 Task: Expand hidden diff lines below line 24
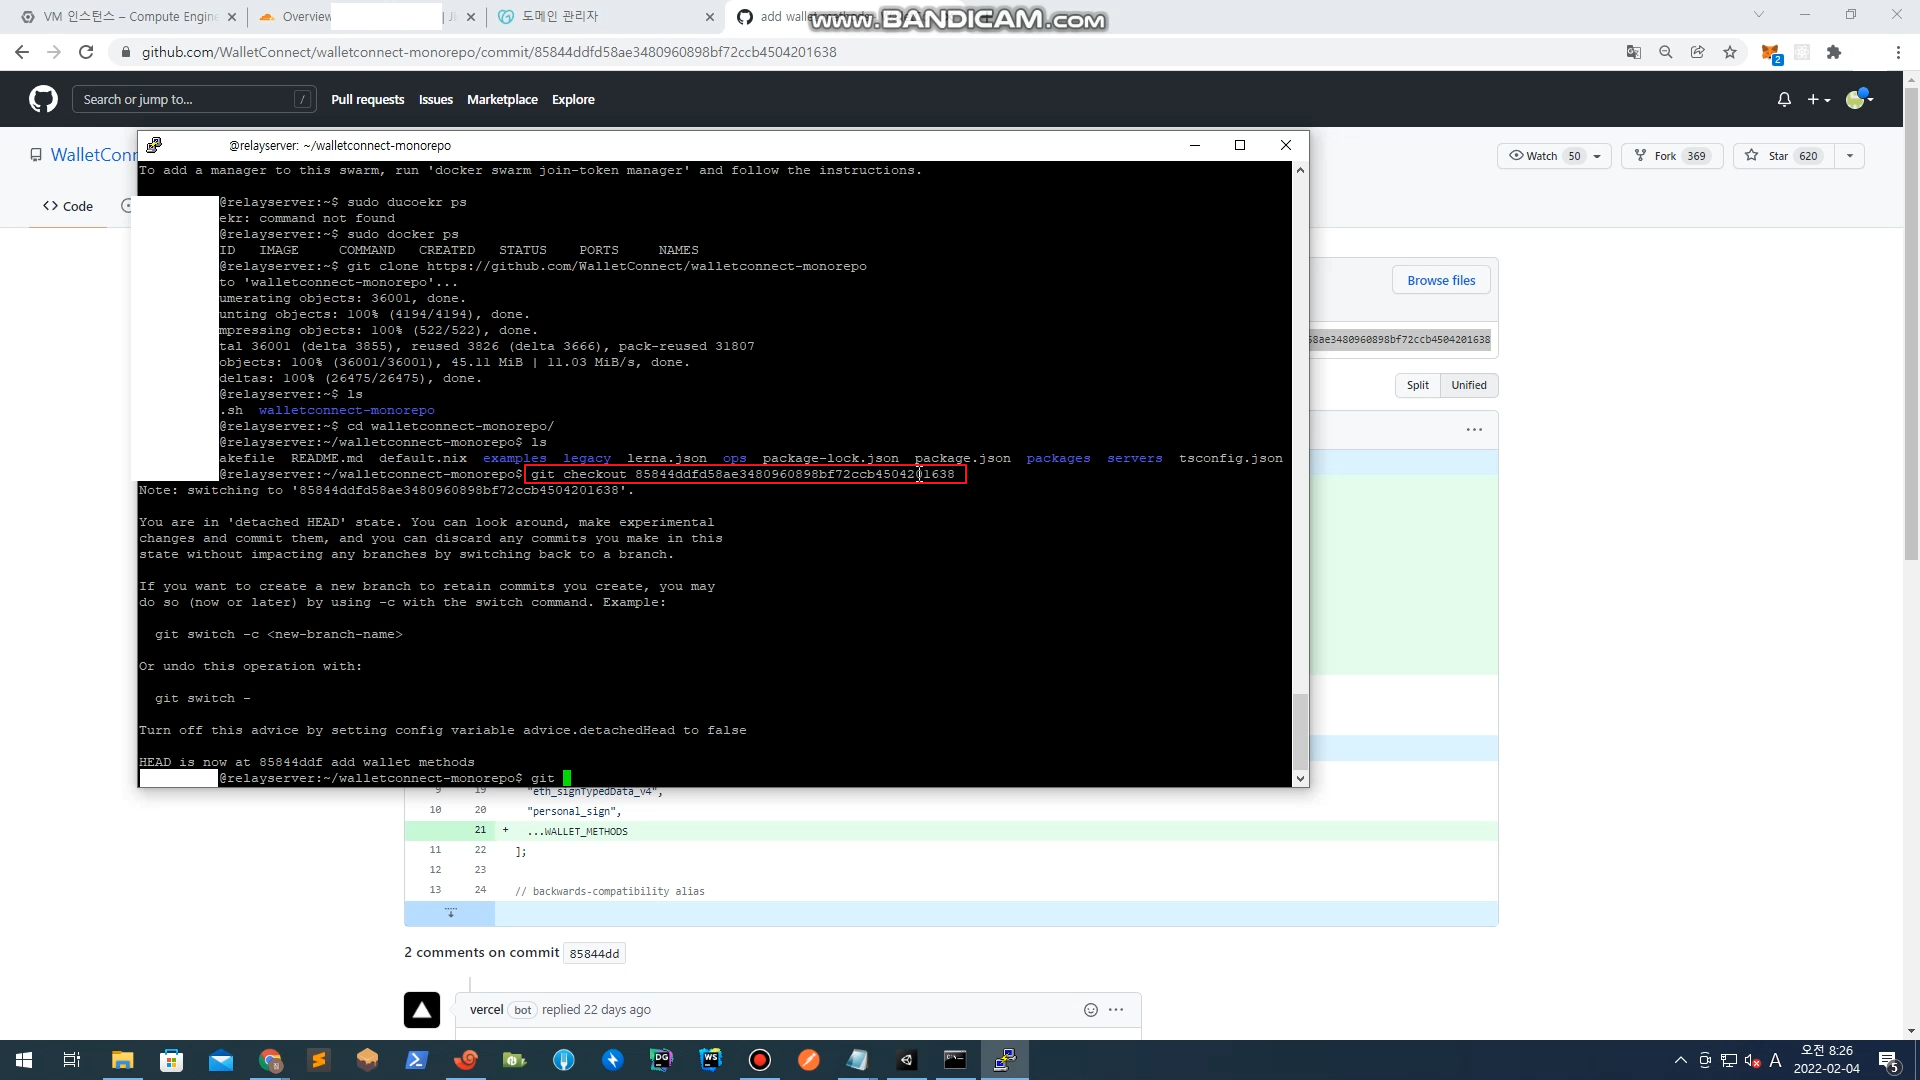[450, 913]
